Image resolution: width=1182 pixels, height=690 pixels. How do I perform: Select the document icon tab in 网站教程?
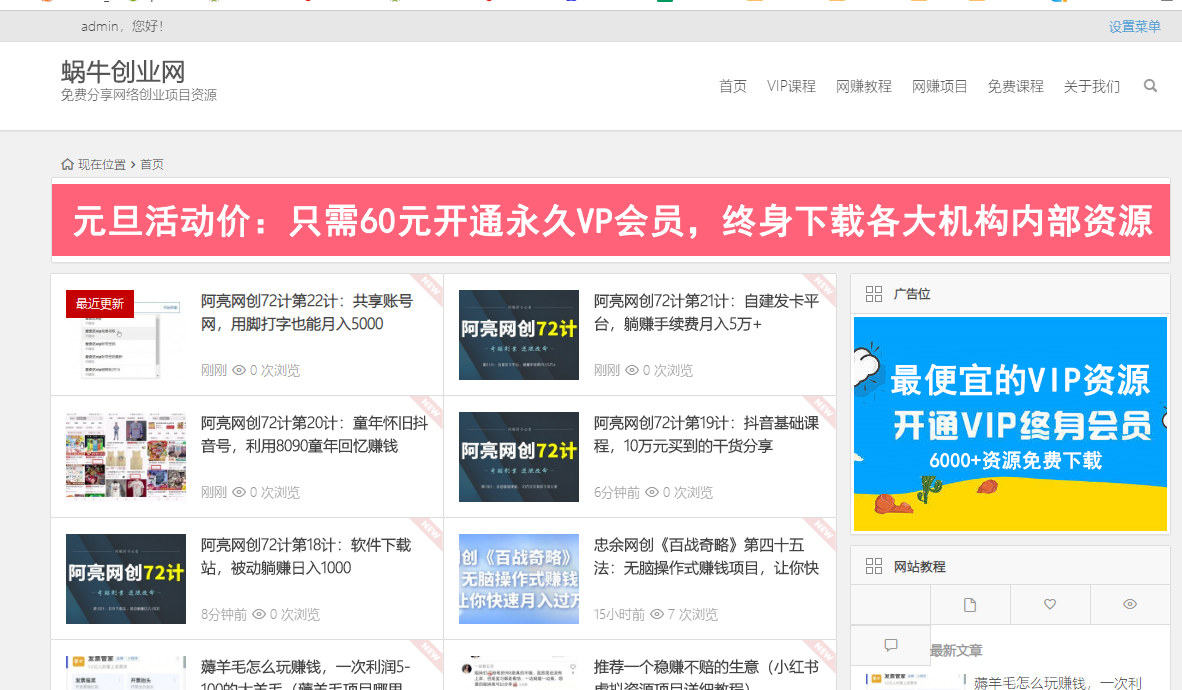click(x=970, y=605)
